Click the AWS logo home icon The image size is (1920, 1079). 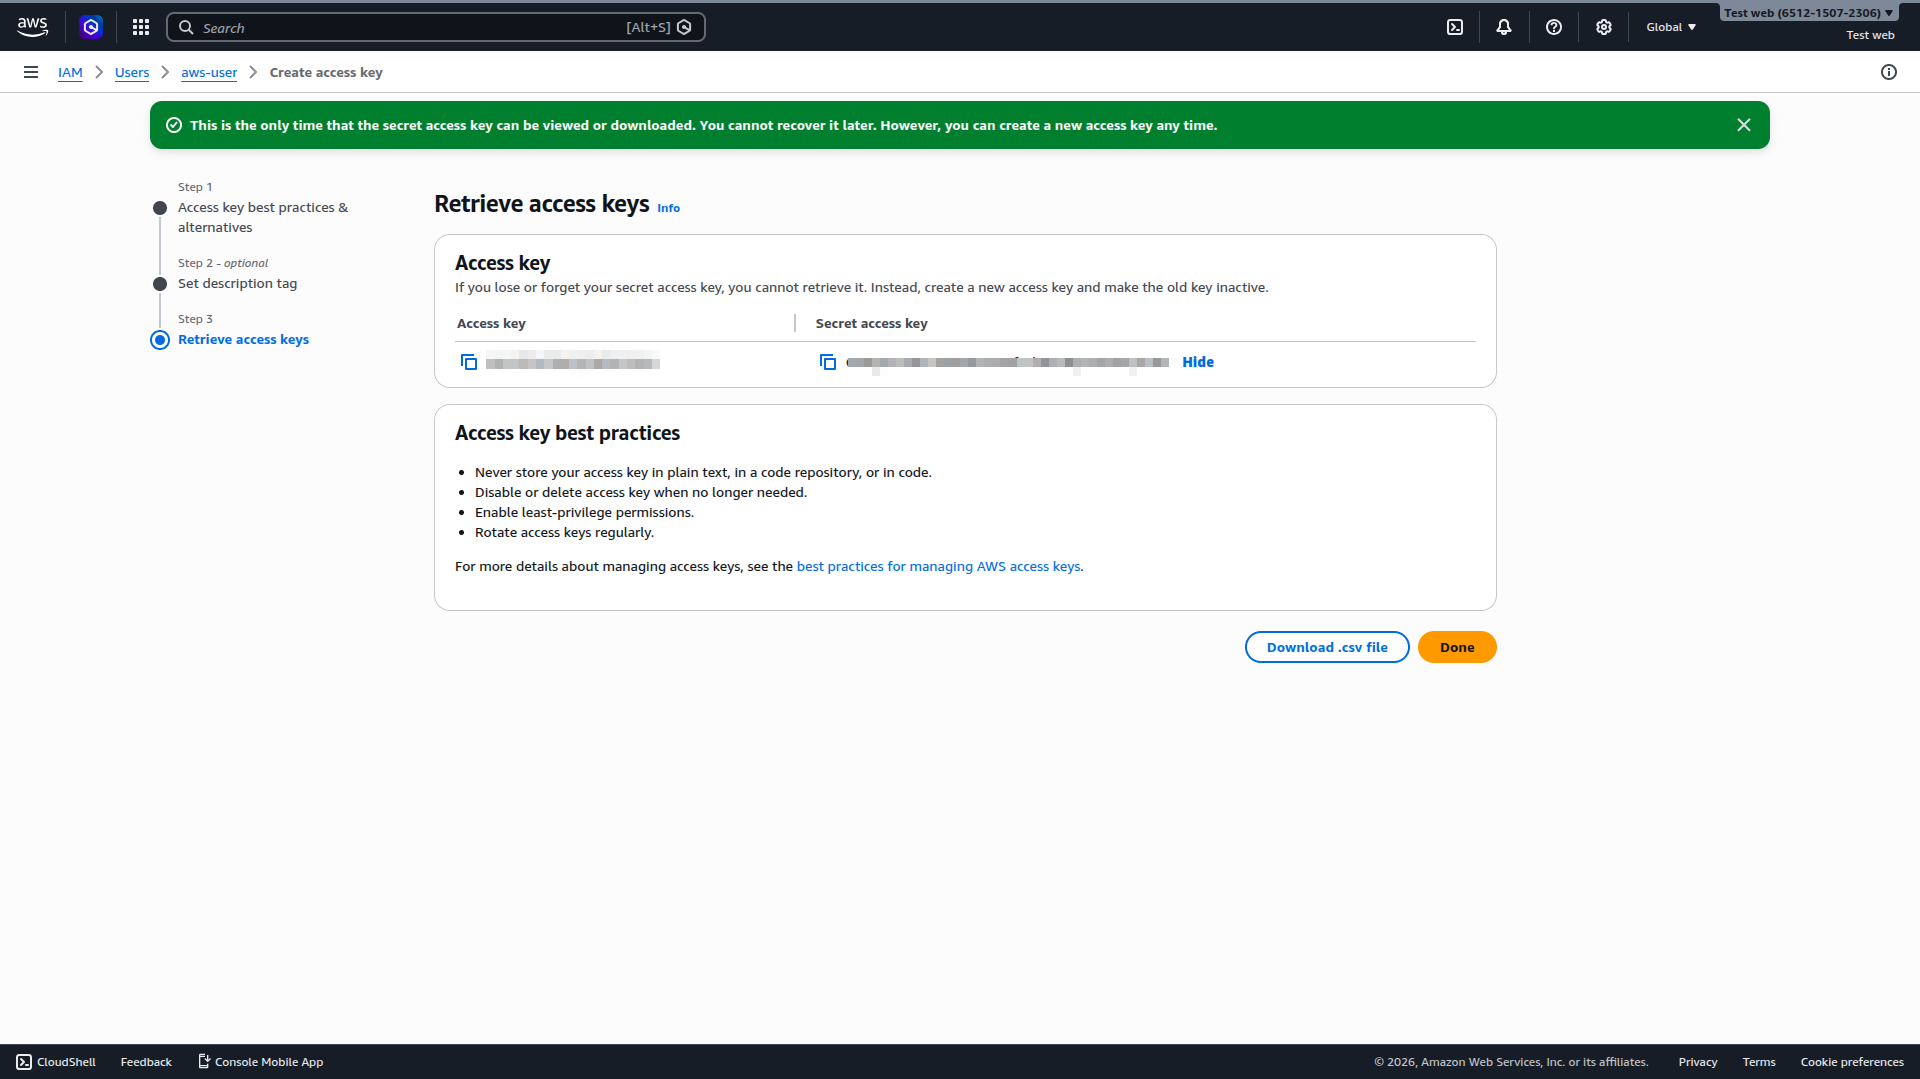[32, 27]
